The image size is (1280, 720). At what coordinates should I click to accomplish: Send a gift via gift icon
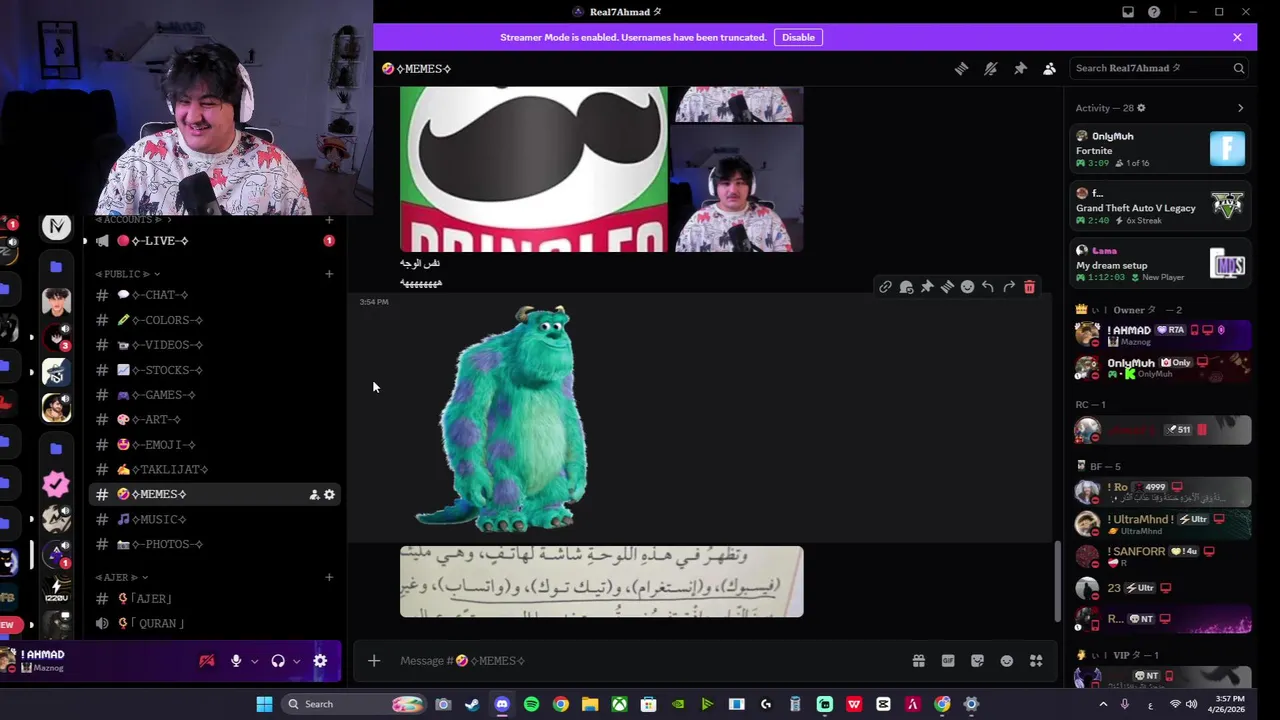click(918, 661)
